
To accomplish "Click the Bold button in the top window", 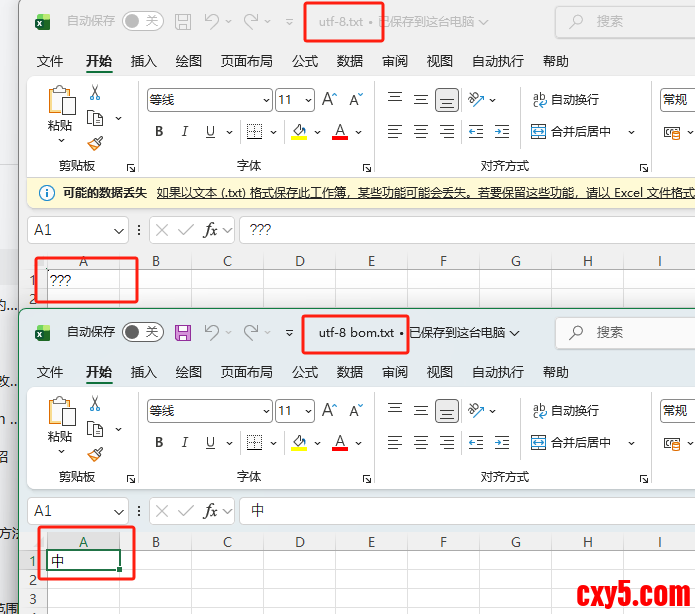I will 159,132.
